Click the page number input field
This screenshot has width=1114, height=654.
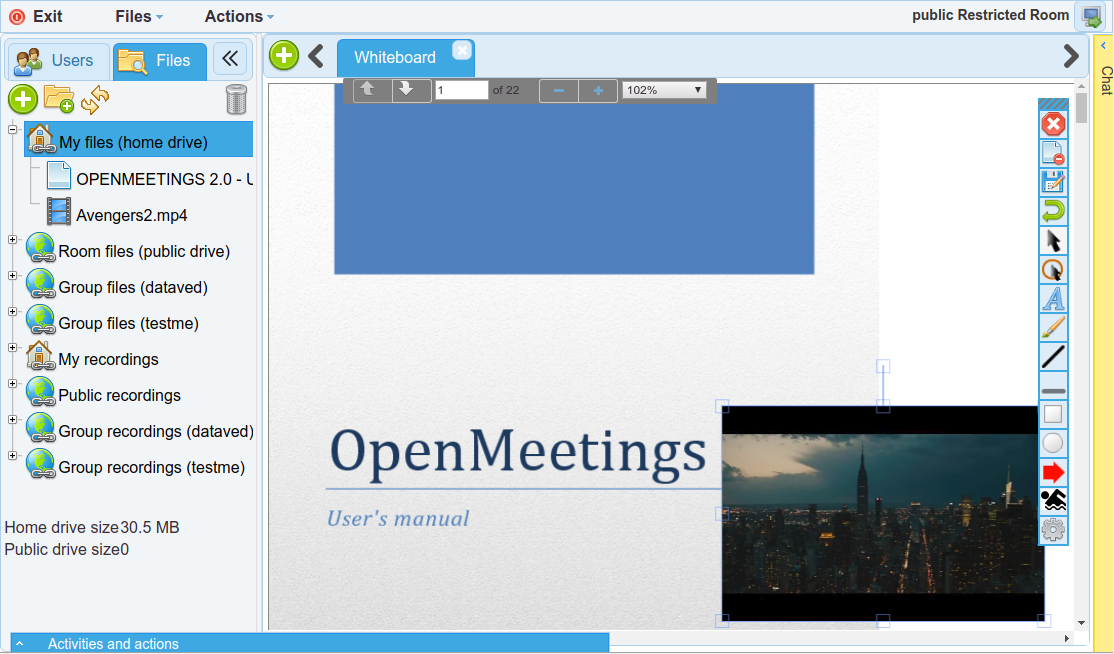pos(461,90)
